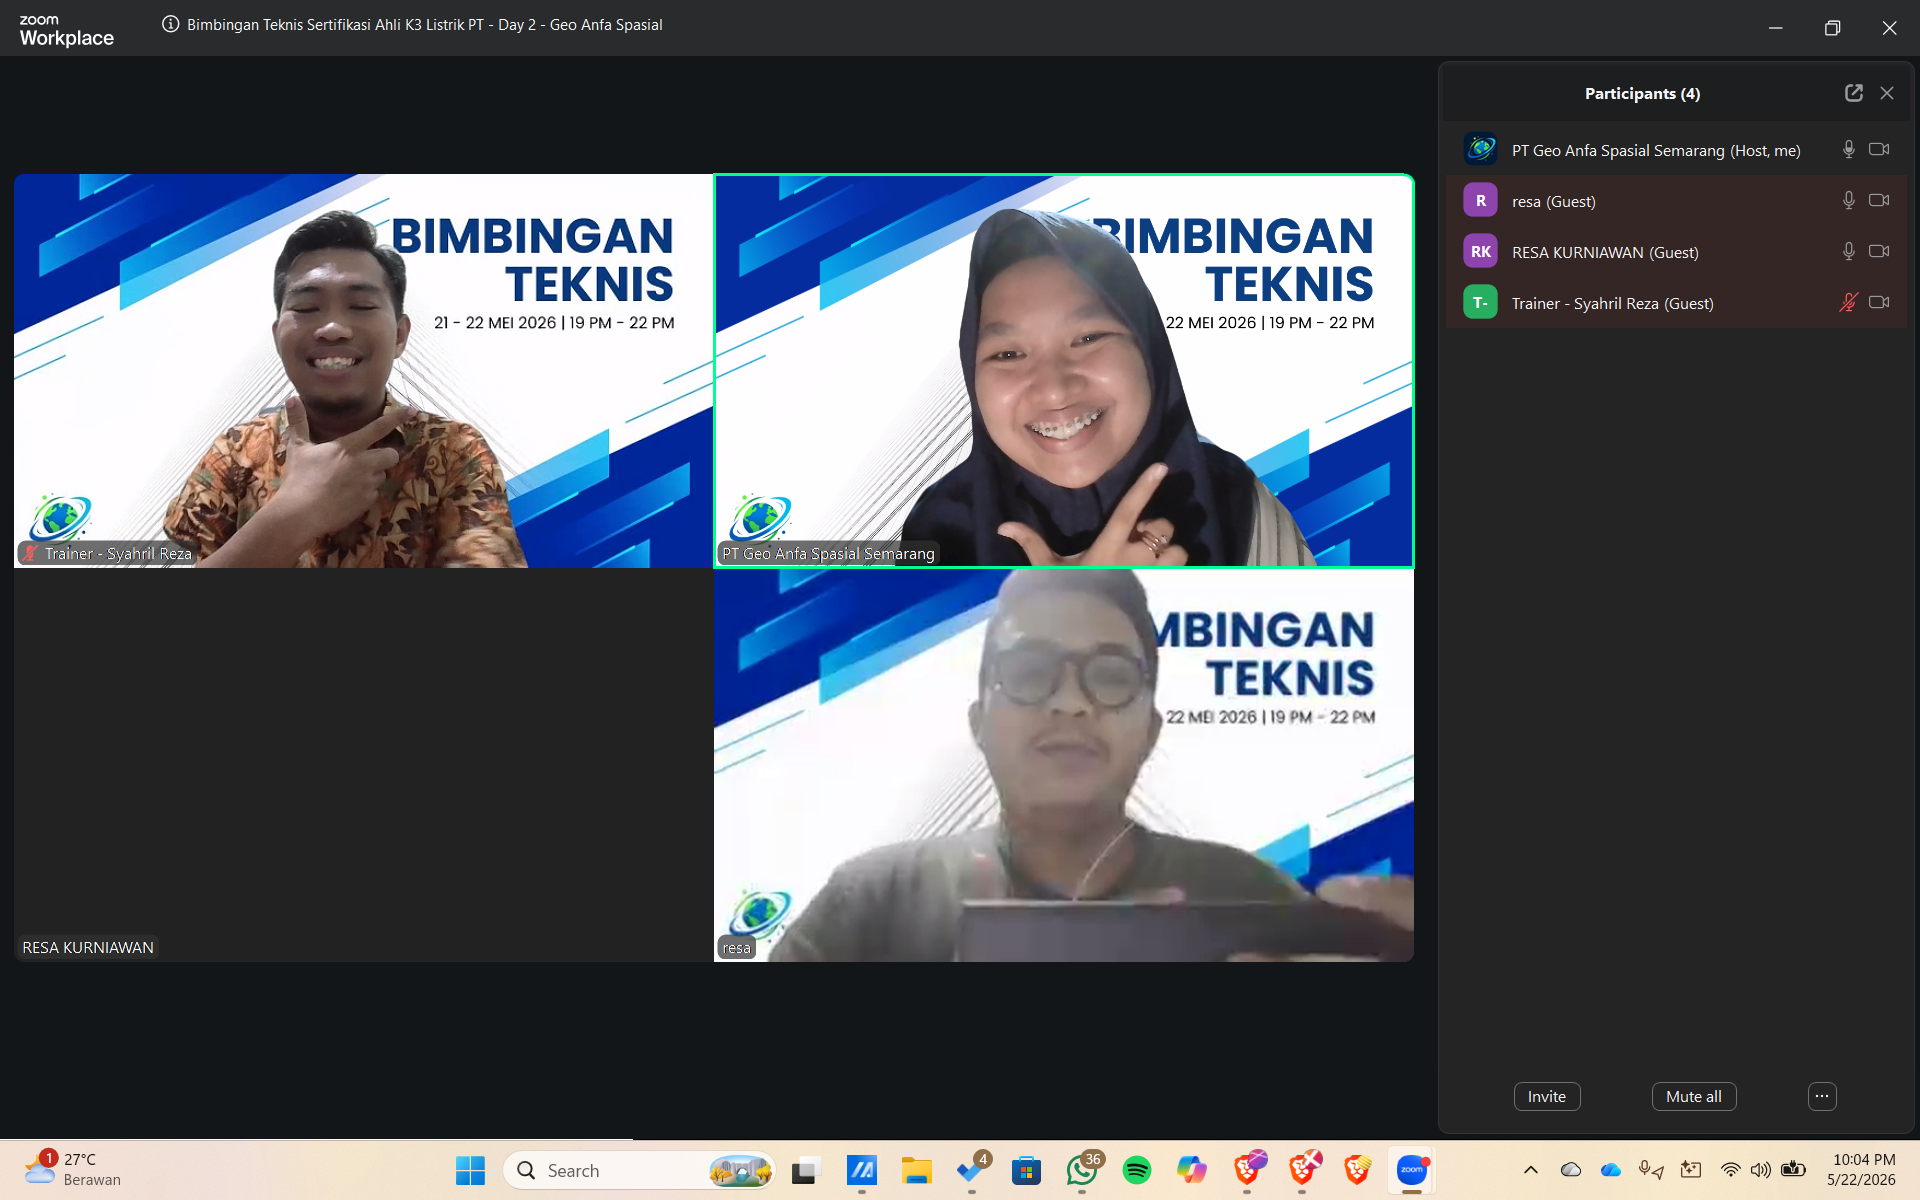
Task: Open the Windows Start menu
Action: [470, 1170]
